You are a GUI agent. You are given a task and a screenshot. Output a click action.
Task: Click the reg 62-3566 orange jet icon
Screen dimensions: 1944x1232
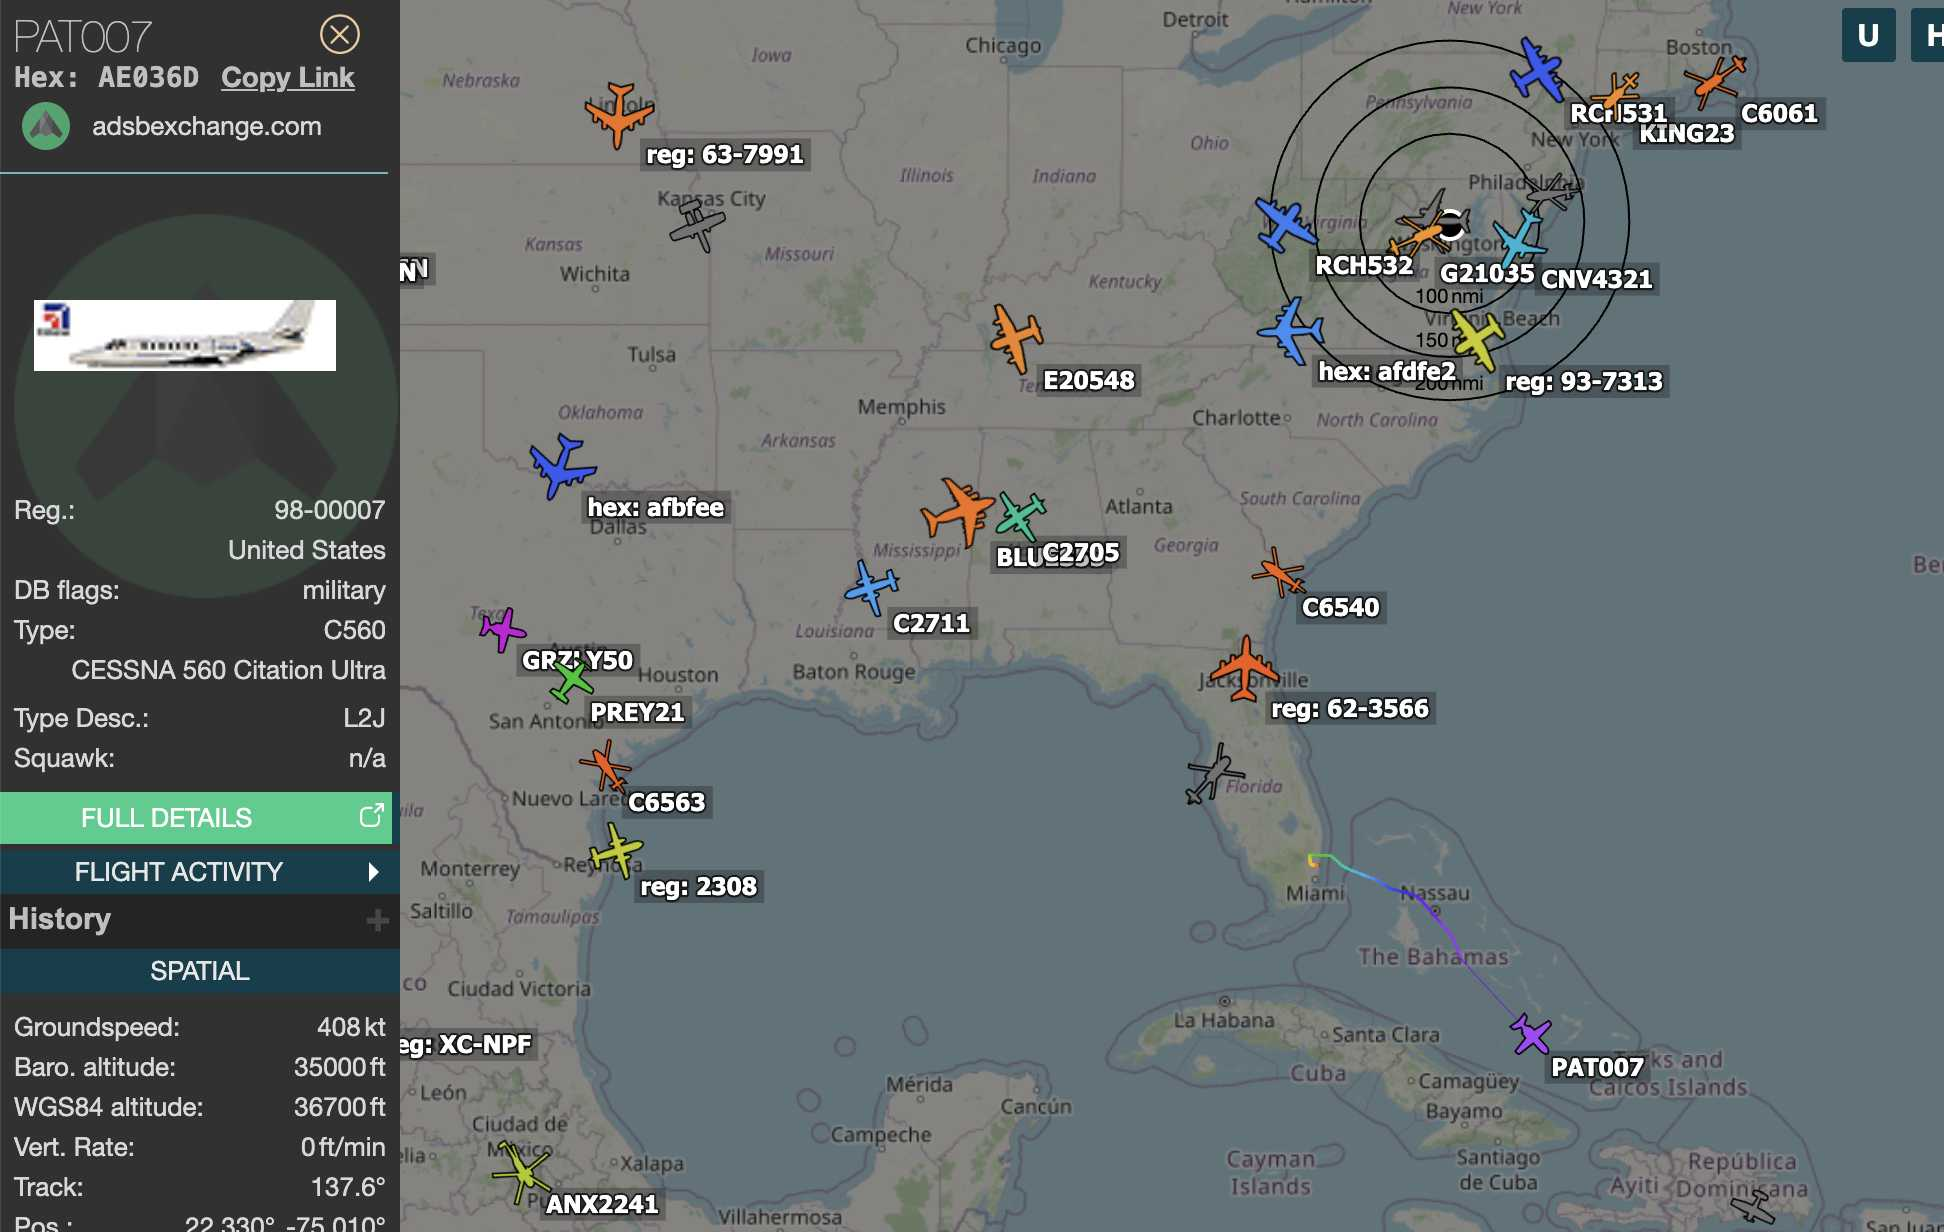1244,669
